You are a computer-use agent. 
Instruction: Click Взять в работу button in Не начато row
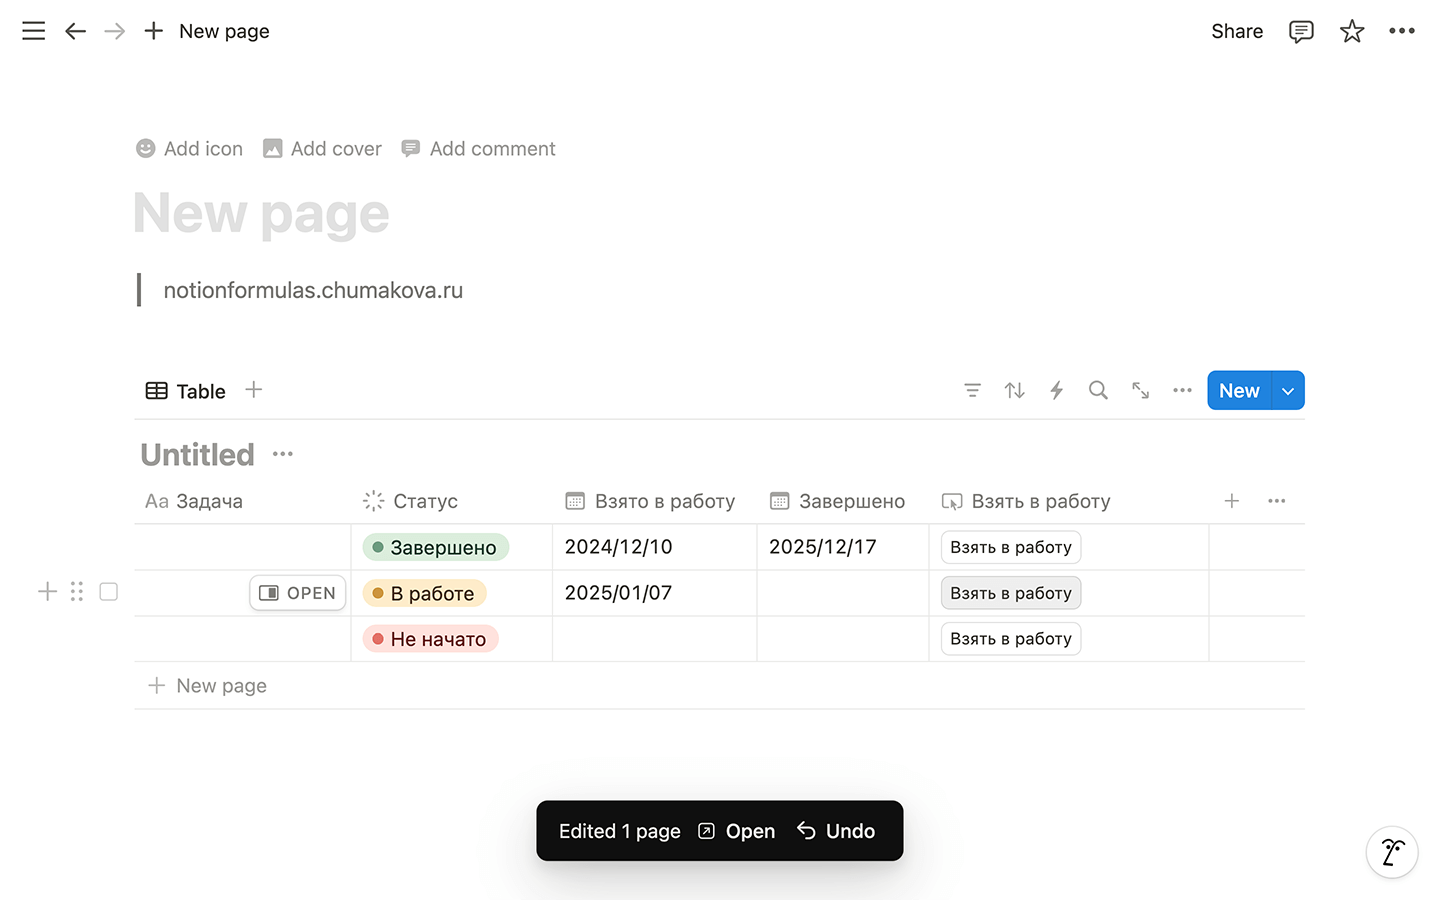tap(1011, 639)
